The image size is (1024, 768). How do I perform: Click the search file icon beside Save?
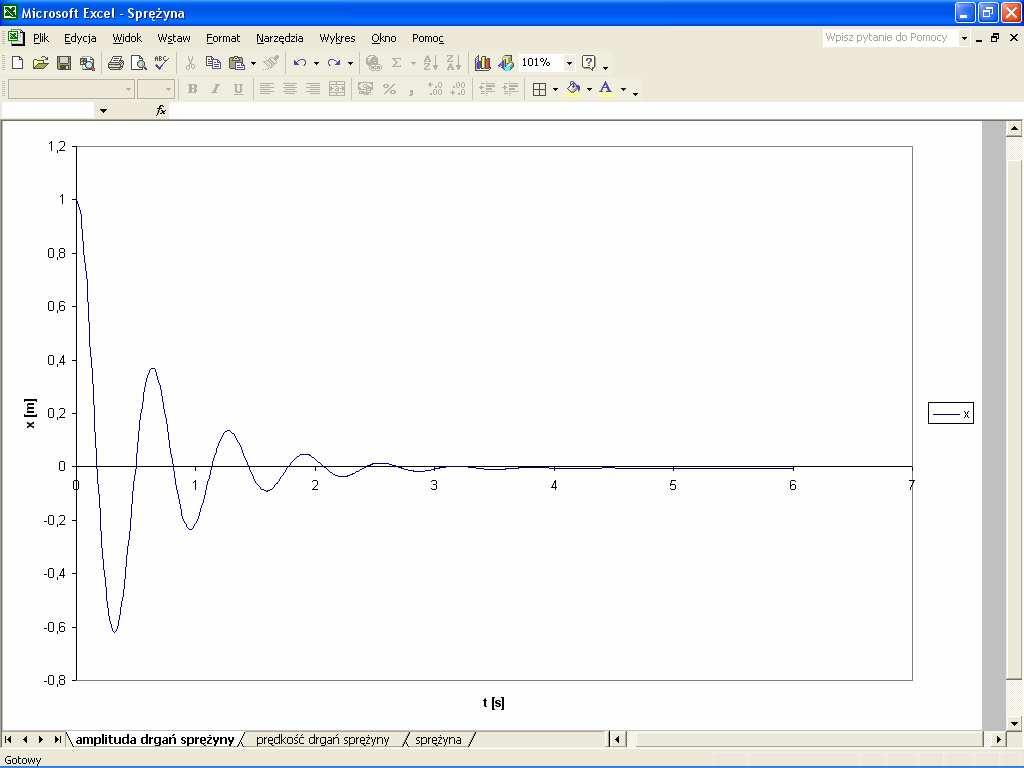pos(87,63)
